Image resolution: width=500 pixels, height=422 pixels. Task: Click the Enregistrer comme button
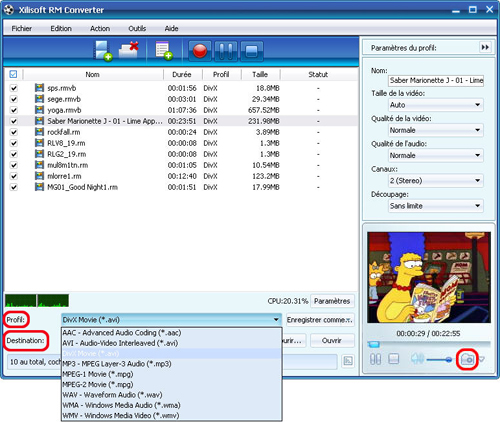[320, 320]
